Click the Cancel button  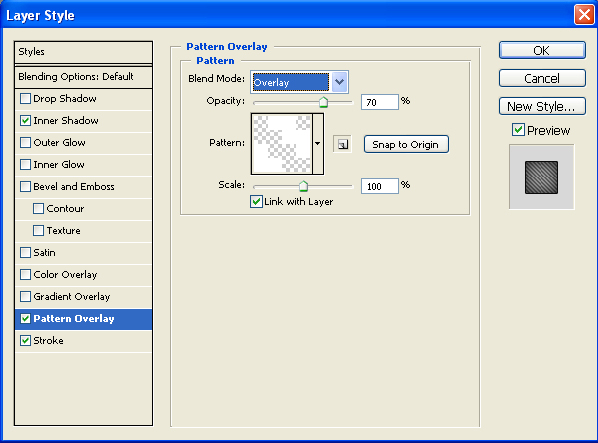click(x=542, y=79)
